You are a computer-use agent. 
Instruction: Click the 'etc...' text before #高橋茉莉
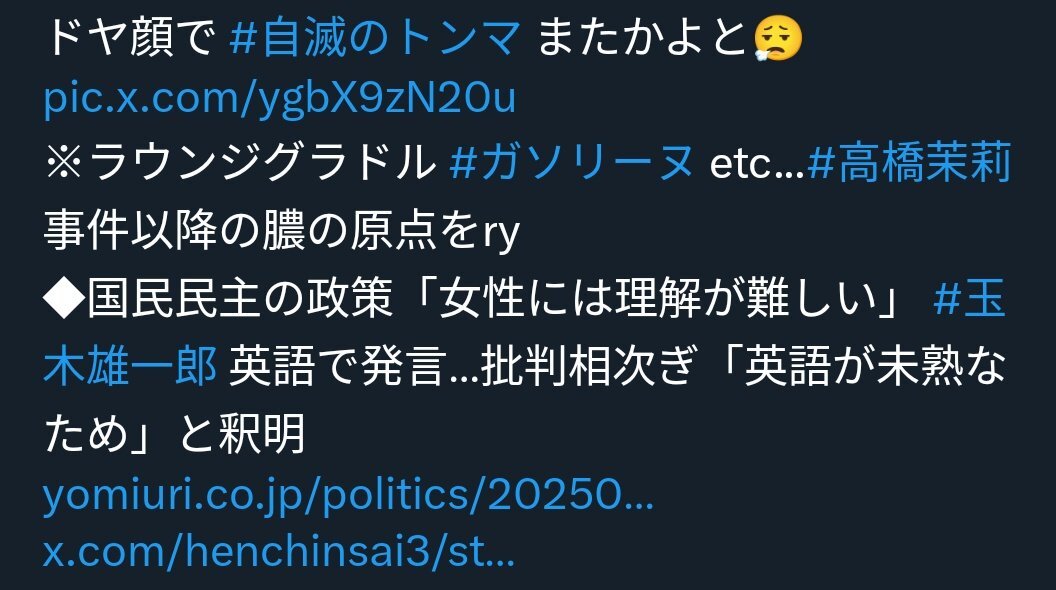pos(757,164)
